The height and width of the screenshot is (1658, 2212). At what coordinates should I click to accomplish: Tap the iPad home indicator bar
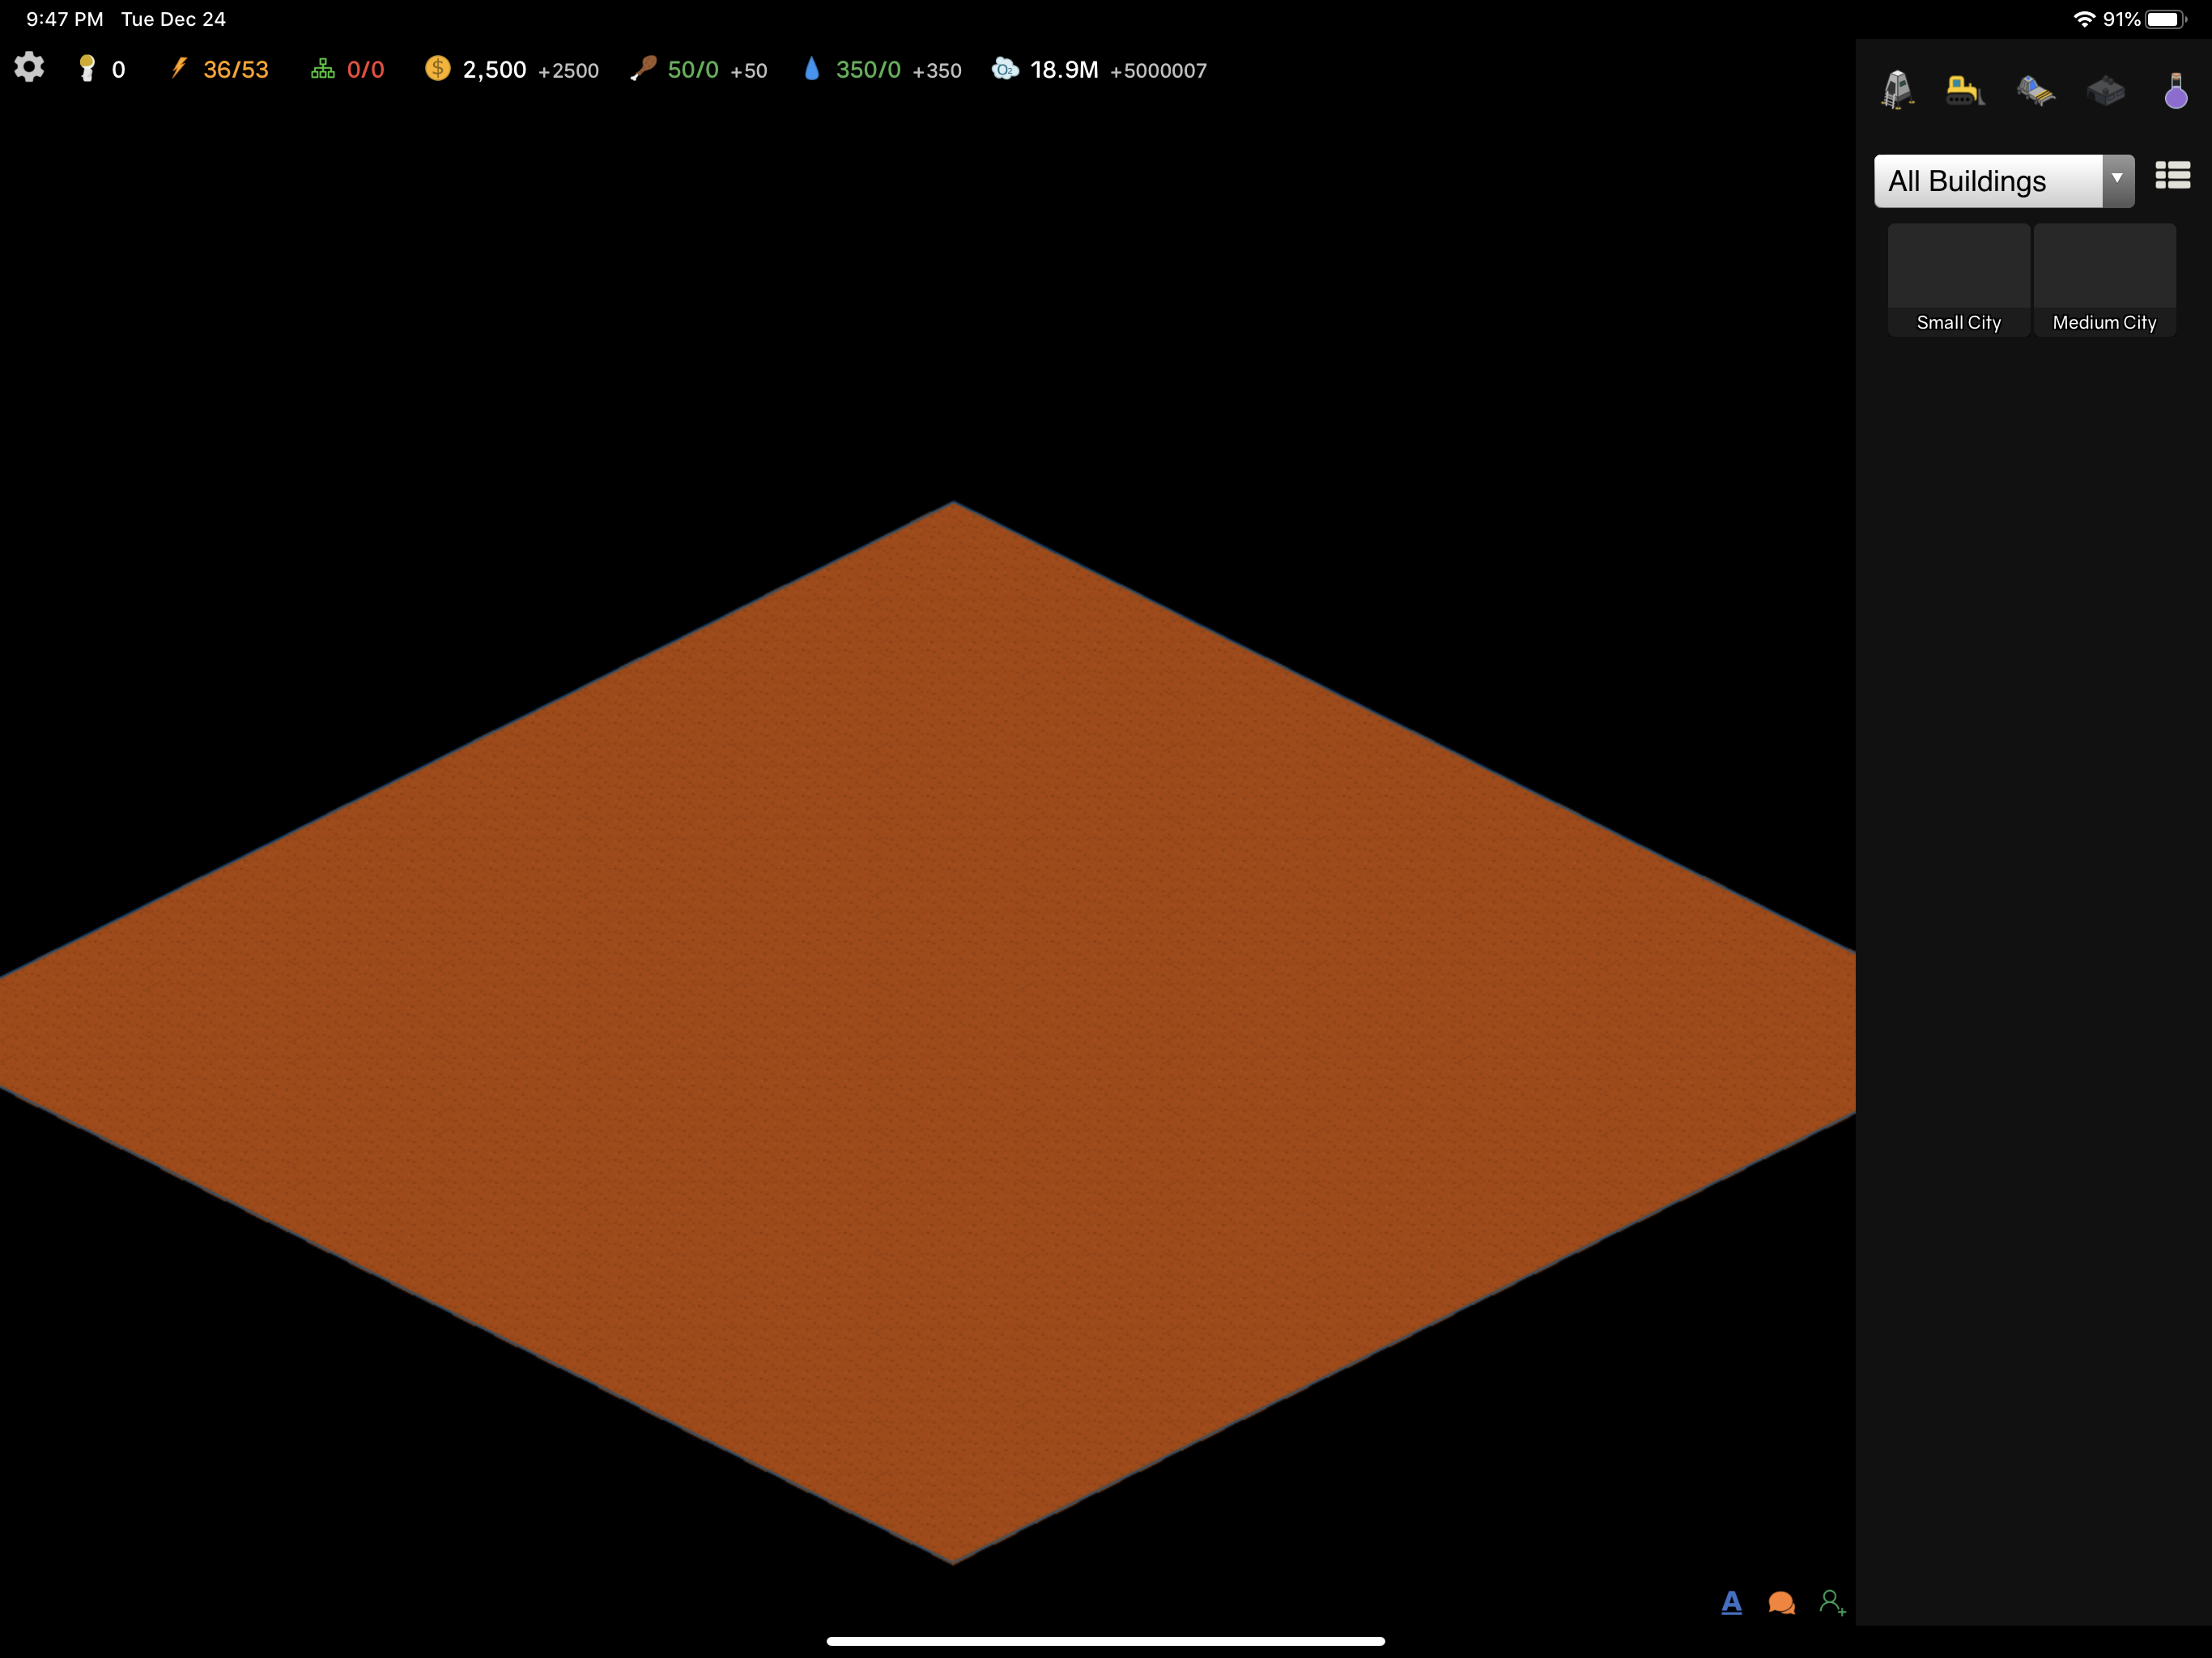point(1105,1641)
